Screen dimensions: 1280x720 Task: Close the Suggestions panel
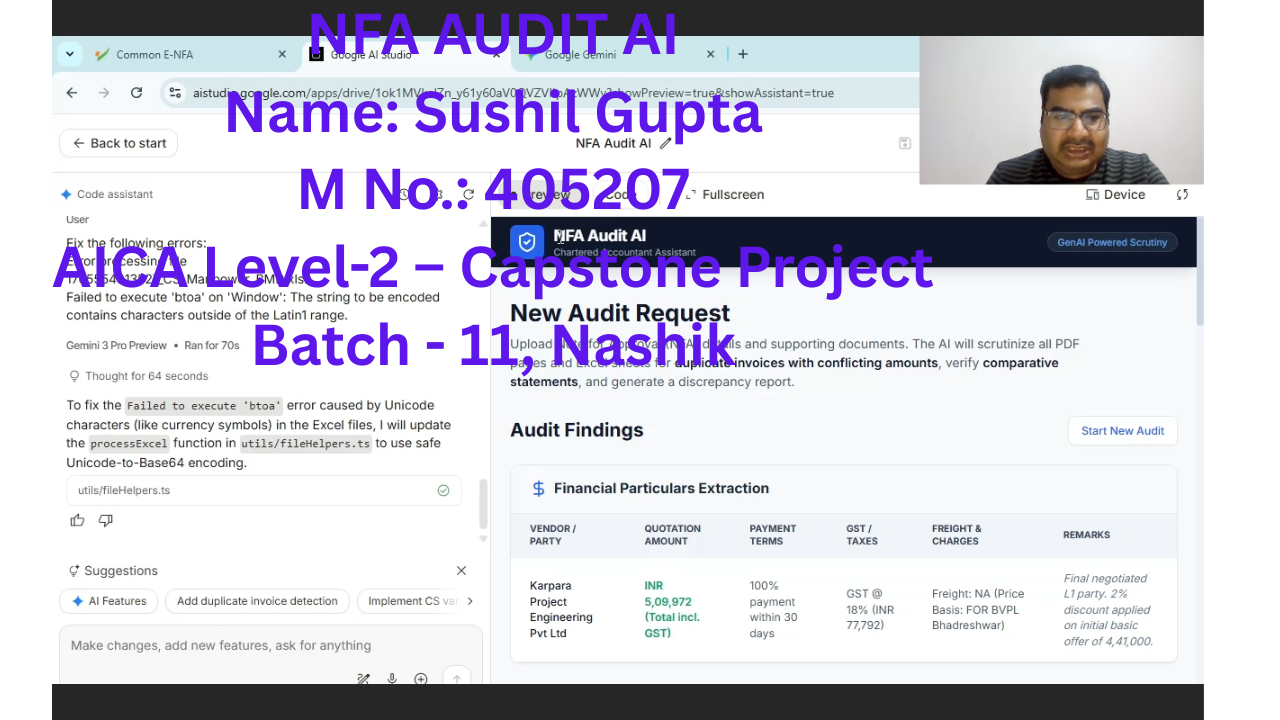[x=461, y=571]
